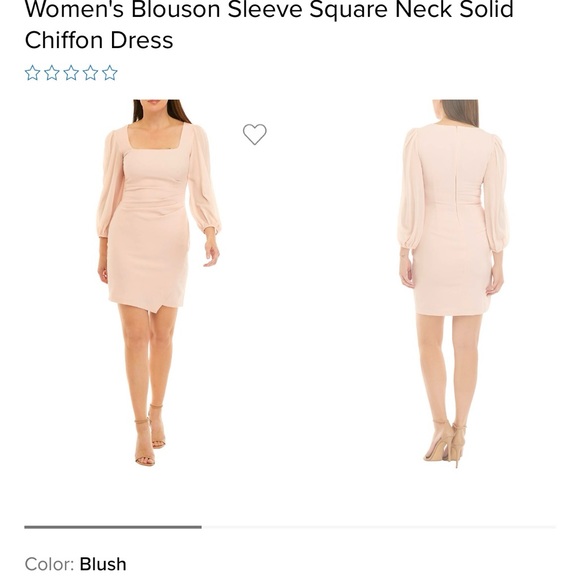
Task: Open the back-view dress photo
Action: click(453, 284)
